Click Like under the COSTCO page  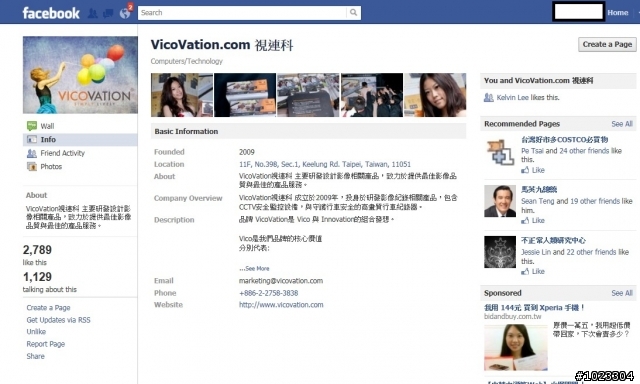(538, 170)
